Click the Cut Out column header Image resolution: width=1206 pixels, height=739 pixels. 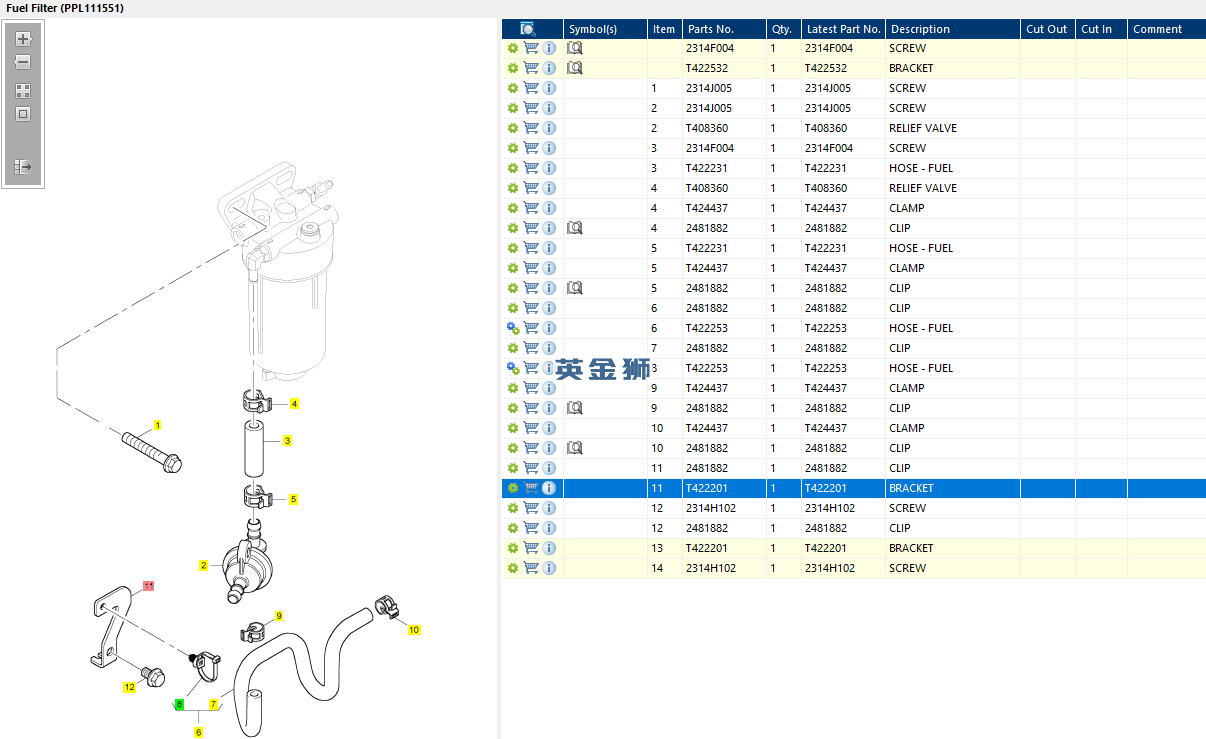[1047, 29]
